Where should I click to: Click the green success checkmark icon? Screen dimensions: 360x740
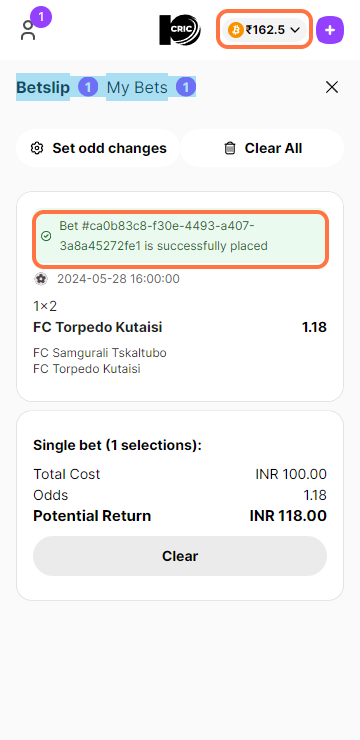(x=46, y=236)
